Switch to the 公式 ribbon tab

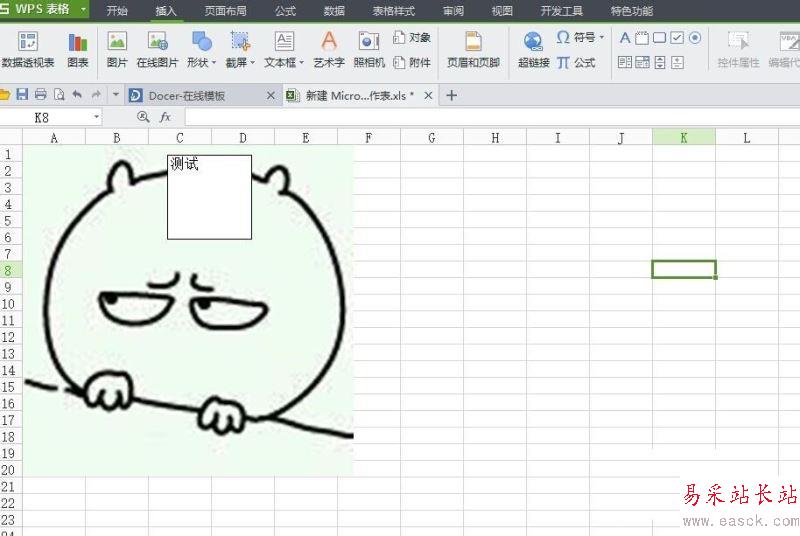pyautogui.click(x=285, y=11)
